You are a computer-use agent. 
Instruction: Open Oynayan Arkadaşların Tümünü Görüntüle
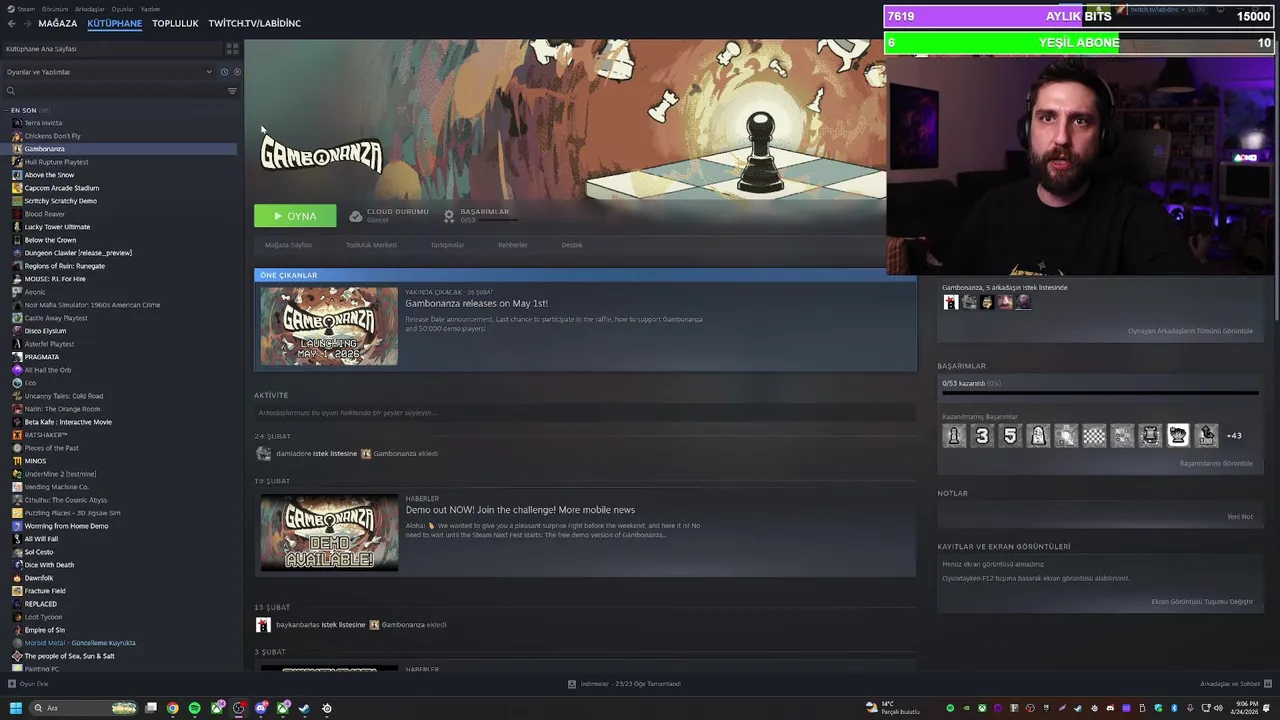(1190, 331)
